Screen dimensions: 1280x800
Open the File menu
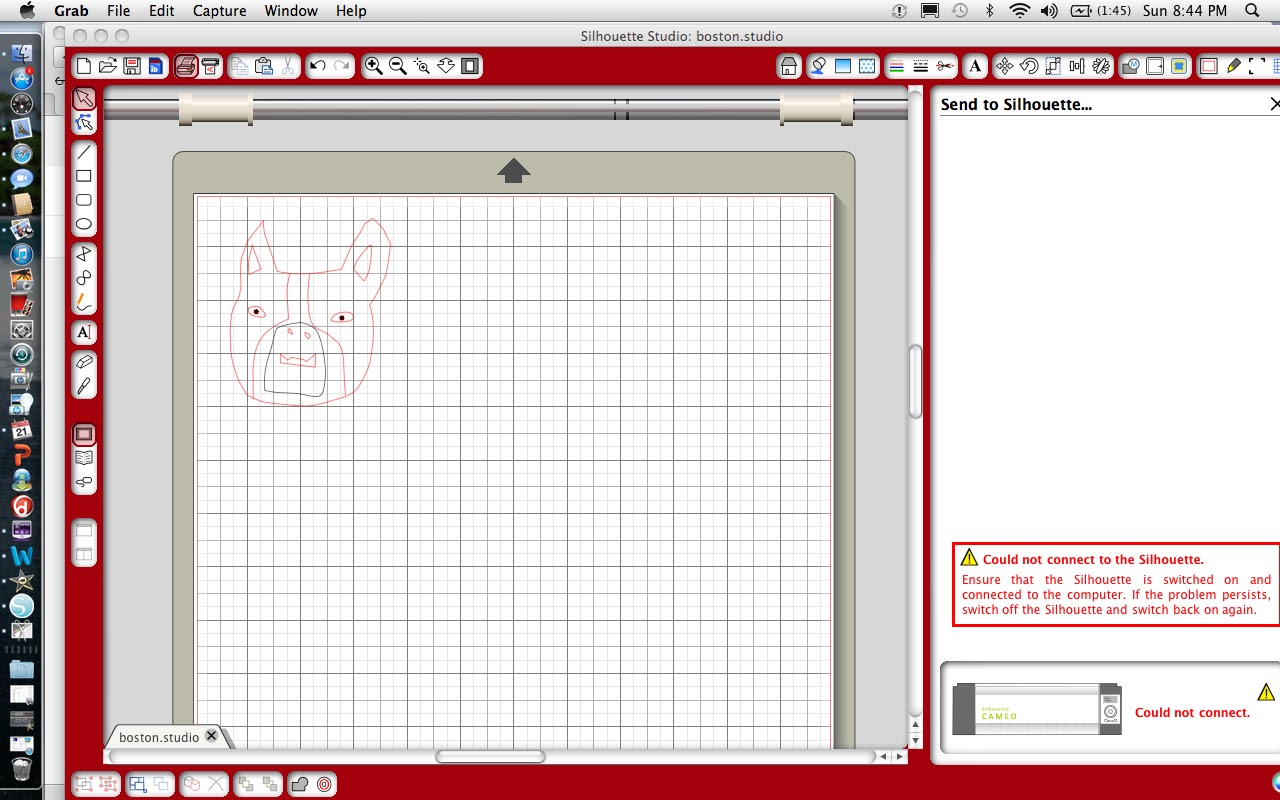[118, 11]
